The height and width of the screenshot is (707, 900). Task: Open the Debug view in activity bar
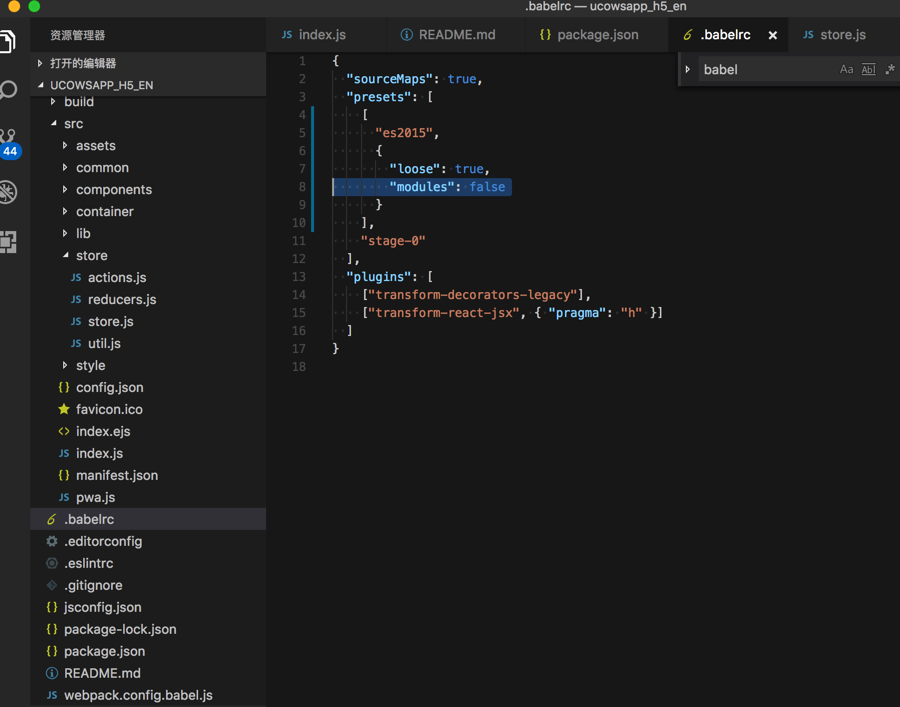coord(8,192)
